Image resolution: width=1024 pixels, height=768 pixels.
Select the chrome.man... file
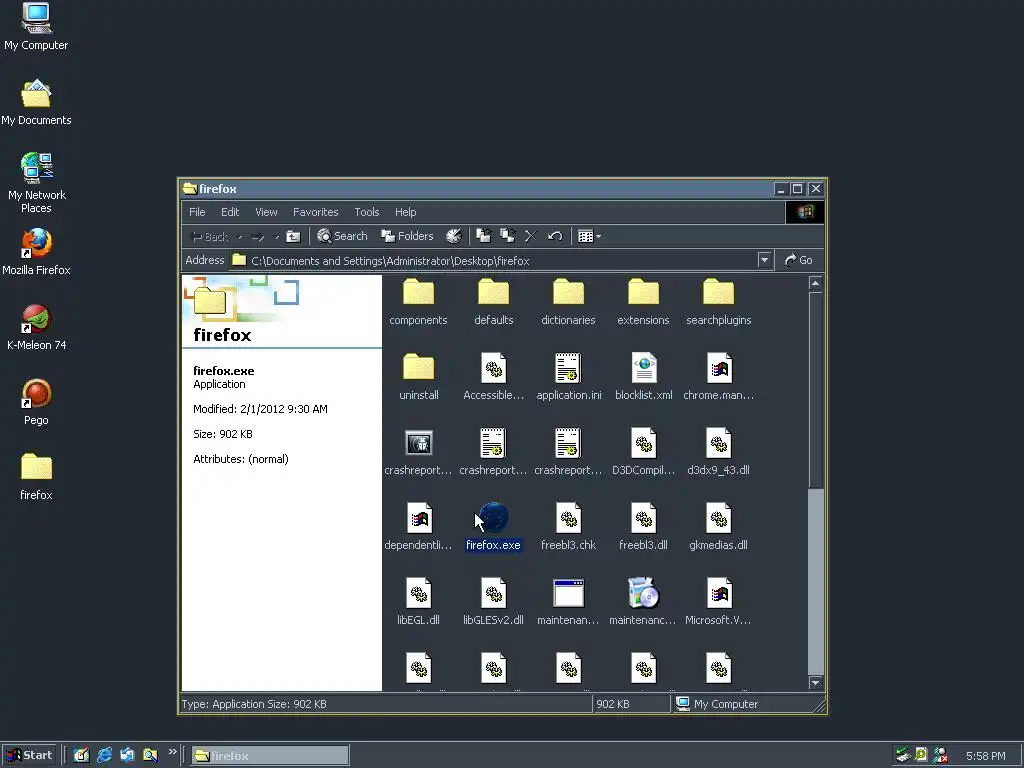point(718,377)
